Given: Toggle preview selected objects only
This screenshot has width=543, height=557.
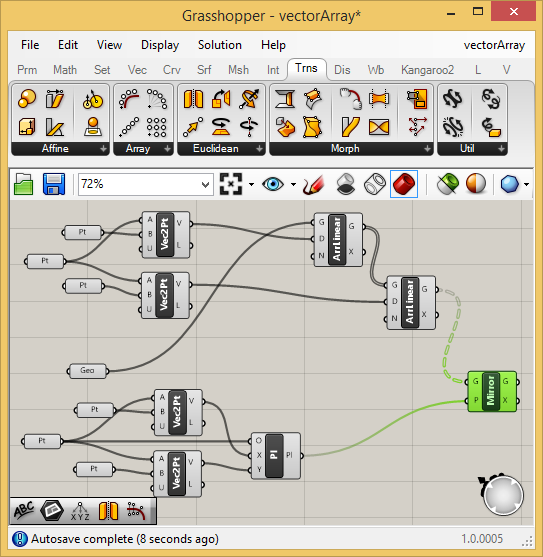Looking at the screenshot, I should 447,184.
